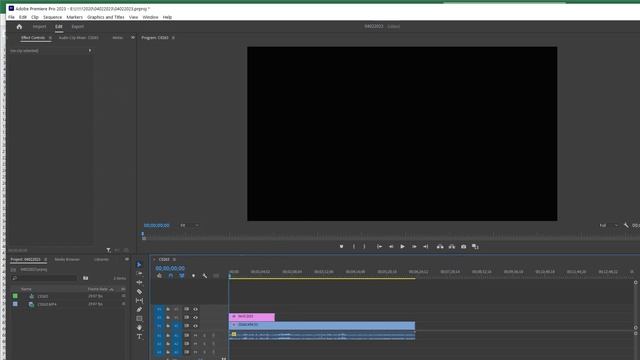Hide track V3 with eye icon

196,309
